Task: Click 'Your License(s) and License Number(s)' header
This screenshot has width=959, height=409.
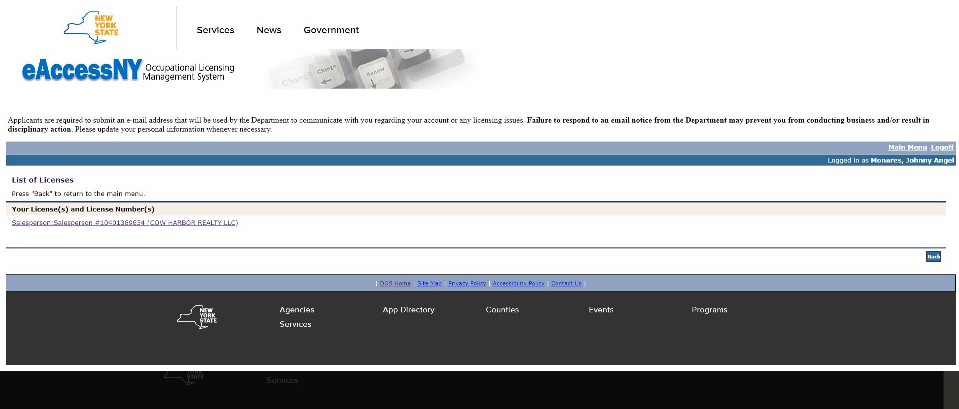Action: [x=83, y=209]
